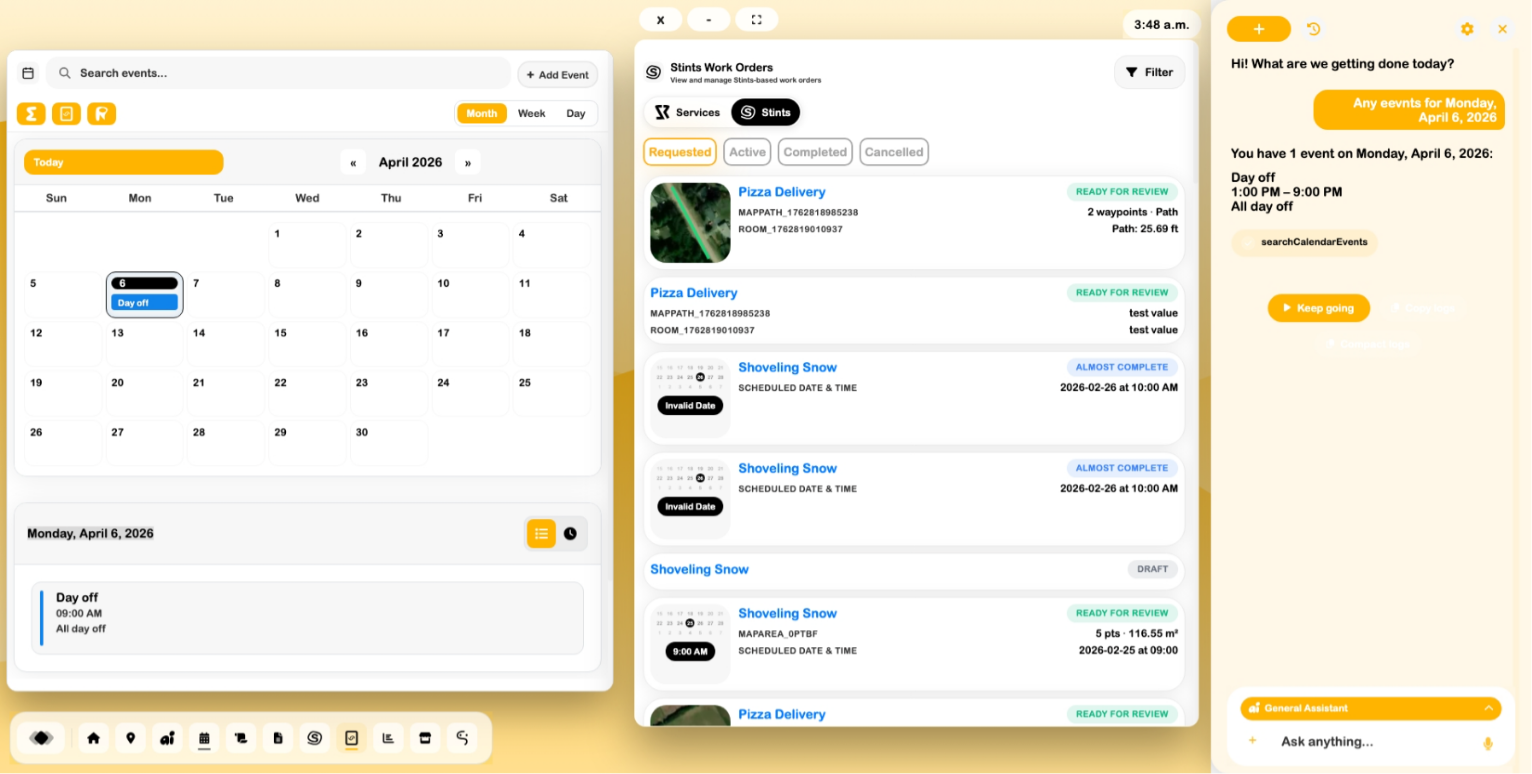Switch to list view for day events

click(541, 534)
